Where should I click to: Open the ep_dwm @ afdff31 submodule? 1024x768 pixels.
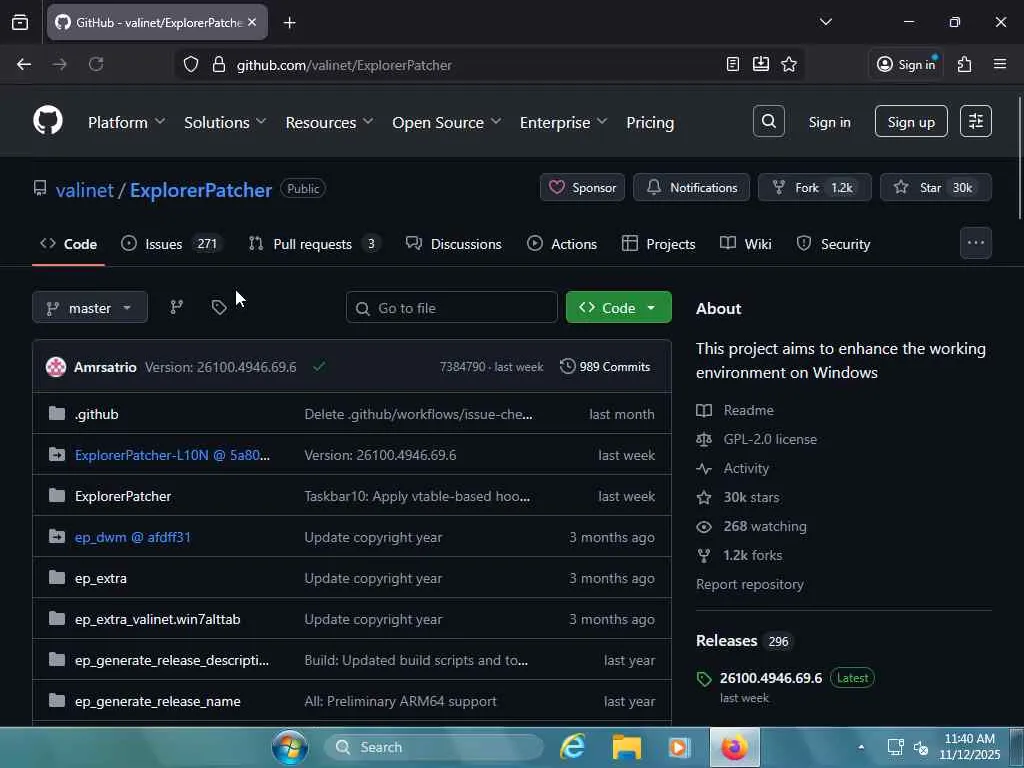tap(133, 537)
